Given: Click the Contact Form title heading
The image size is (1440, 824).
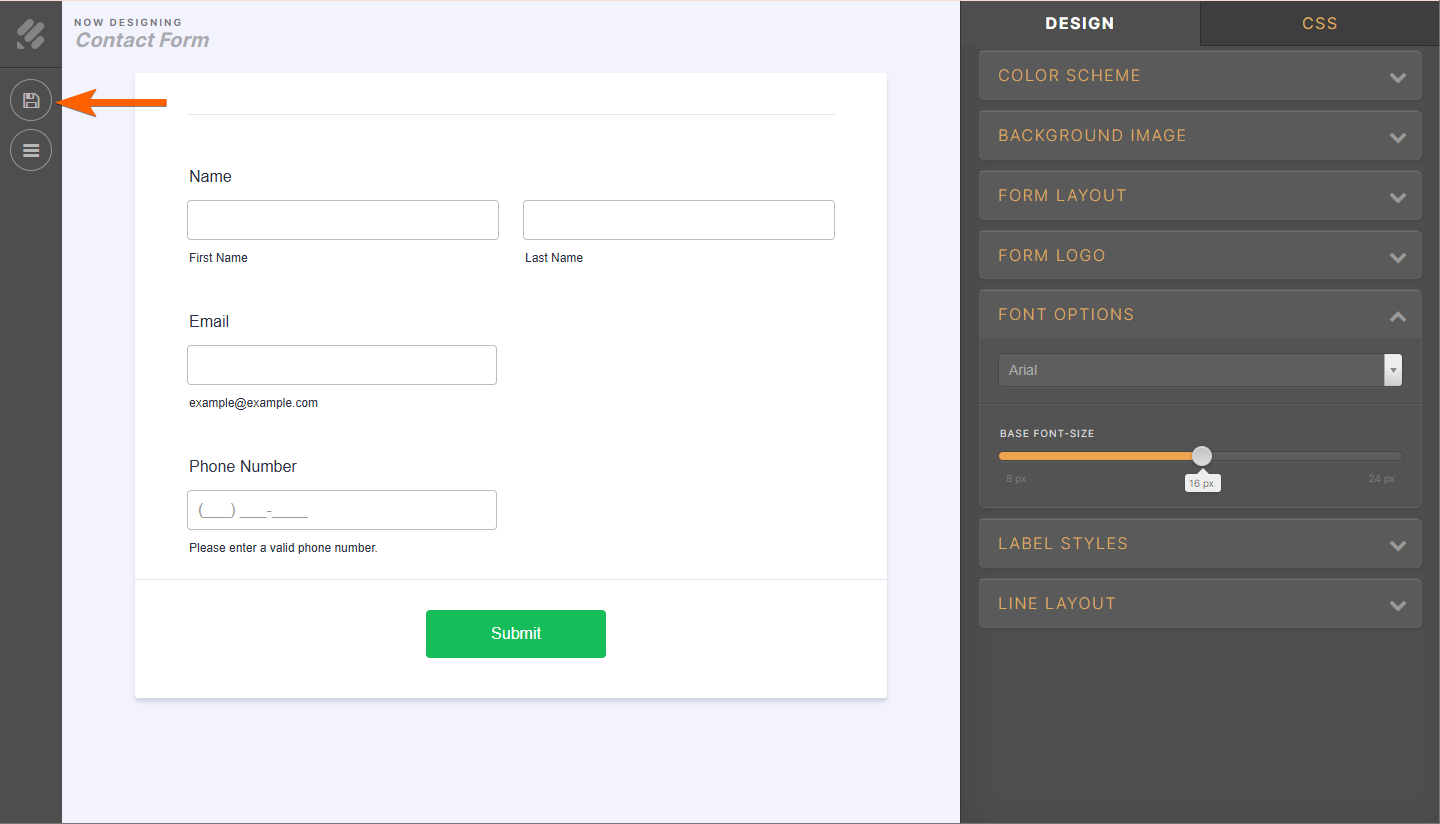Looking at the screenshot, I should click(141, 40).
